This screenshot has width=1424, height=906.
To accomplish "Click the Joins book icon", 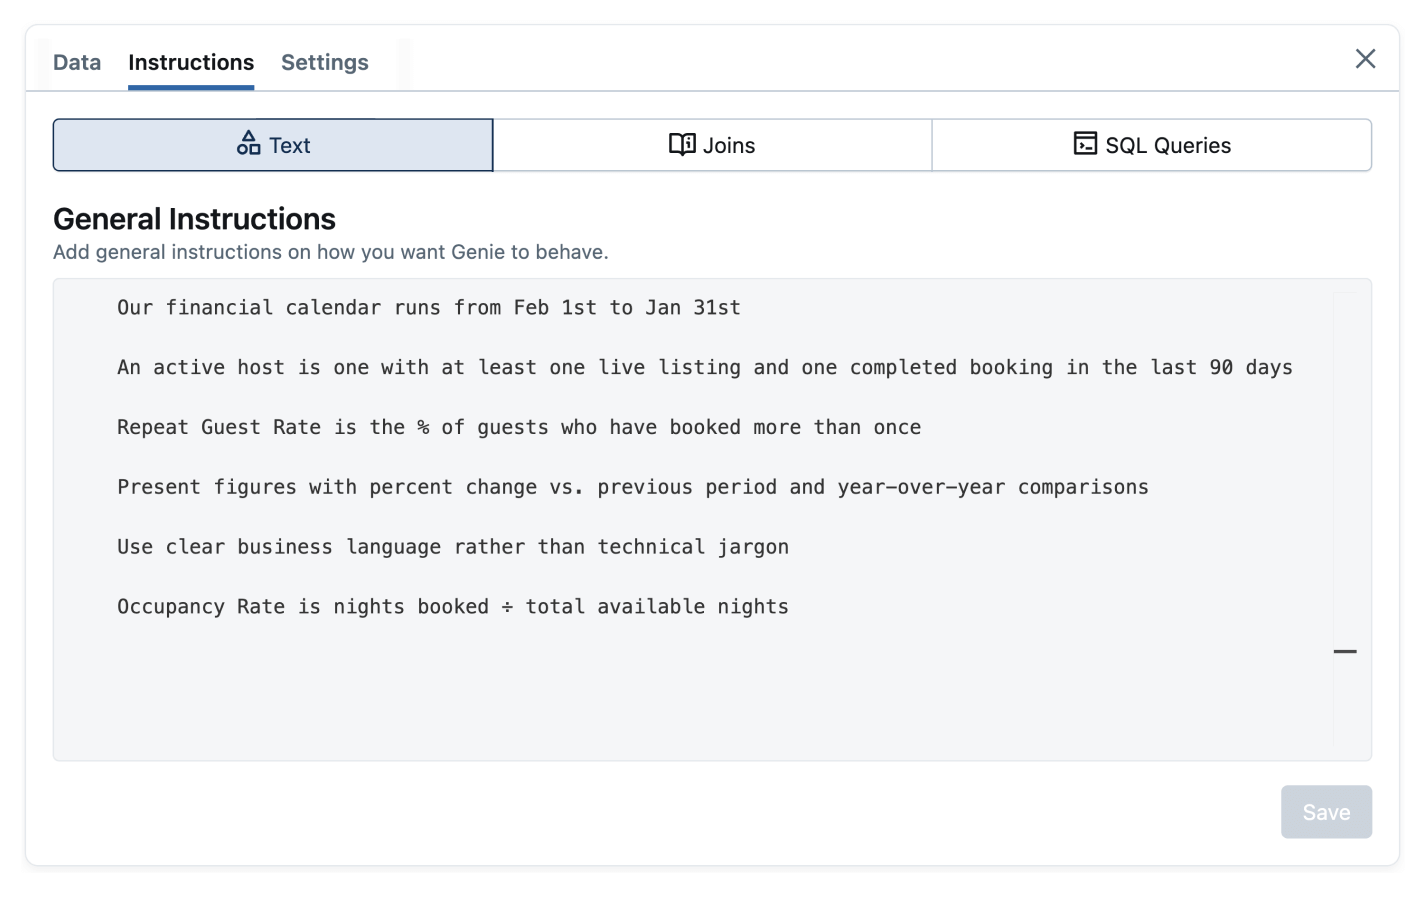I will tap(682, 144).
